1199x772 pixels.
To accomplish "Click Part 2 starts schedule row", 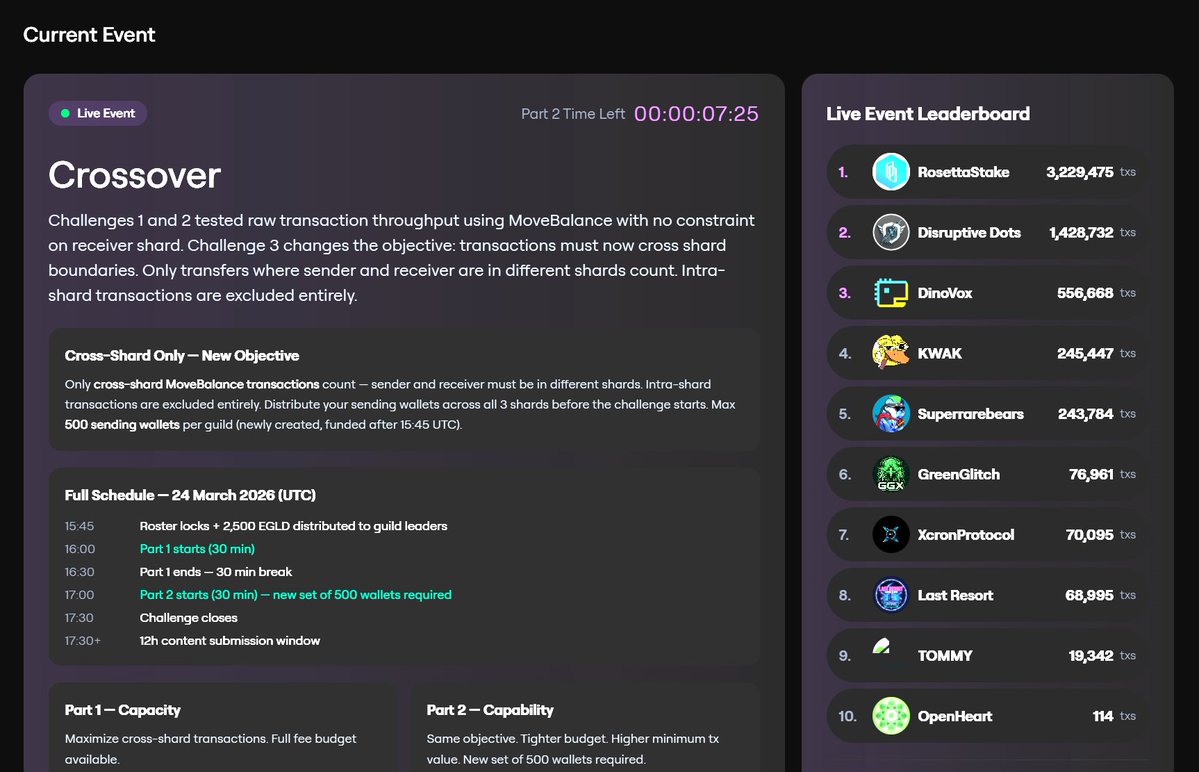I will [295, 595].
